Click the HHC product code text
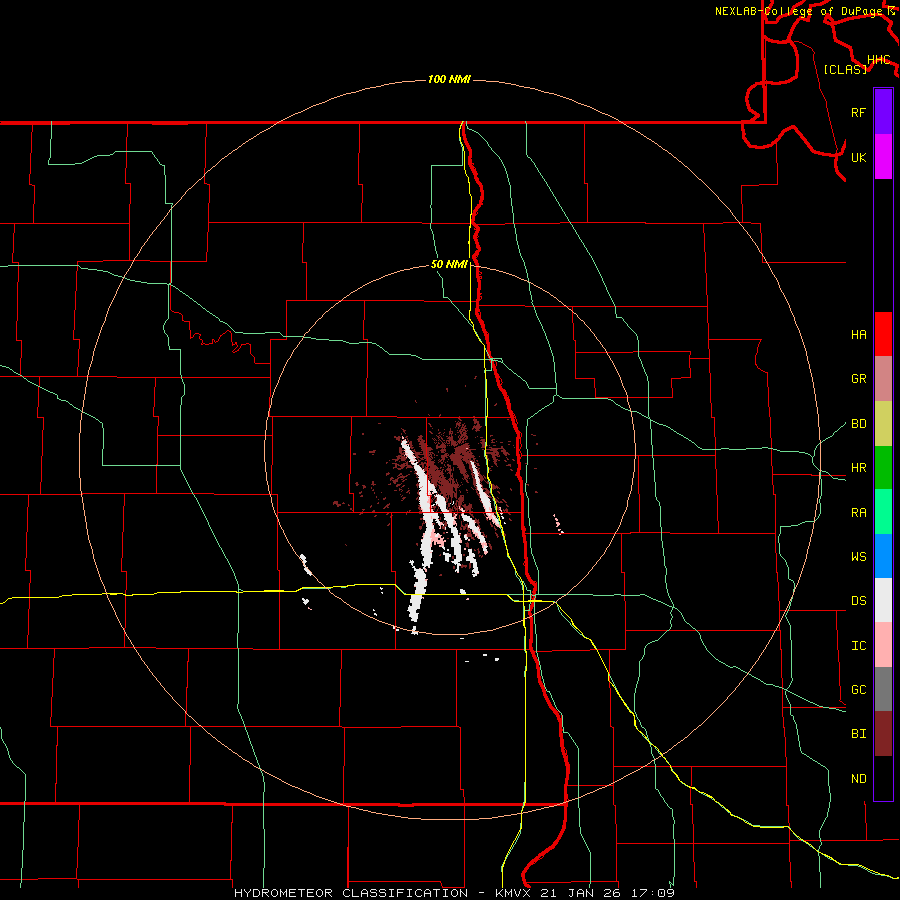Viewport: 900px width, 900px height. 878,60
